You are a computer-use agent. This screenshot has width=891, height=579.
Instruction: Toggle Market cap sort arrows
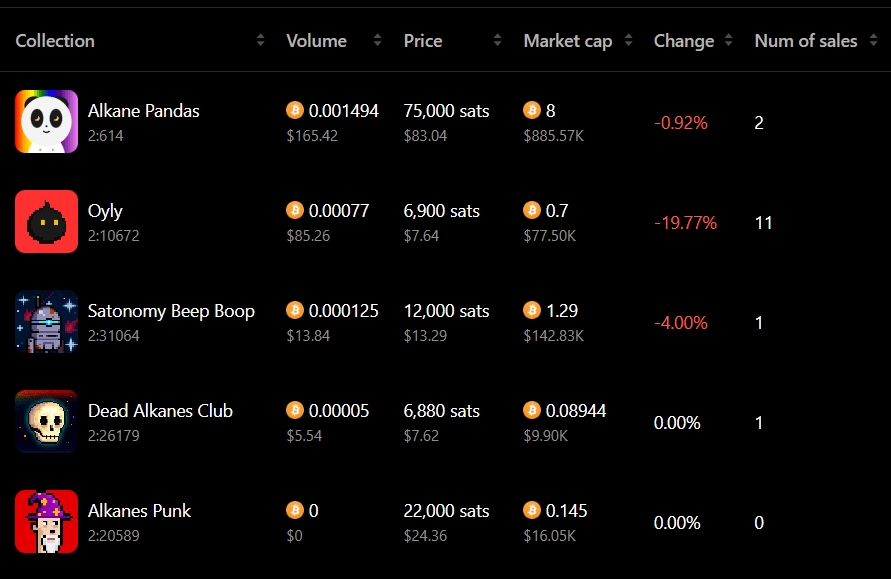click(x=628, y=40)
